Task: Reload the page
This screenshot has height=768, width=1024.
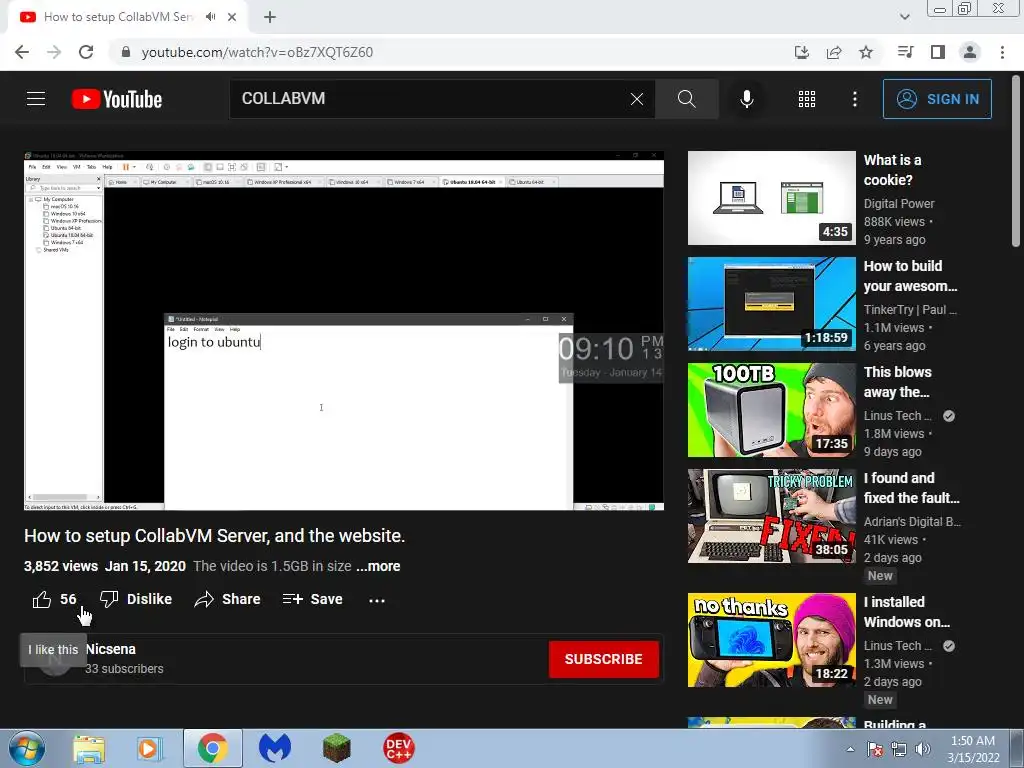Action: pyautogui.click(x=86, y=52)
